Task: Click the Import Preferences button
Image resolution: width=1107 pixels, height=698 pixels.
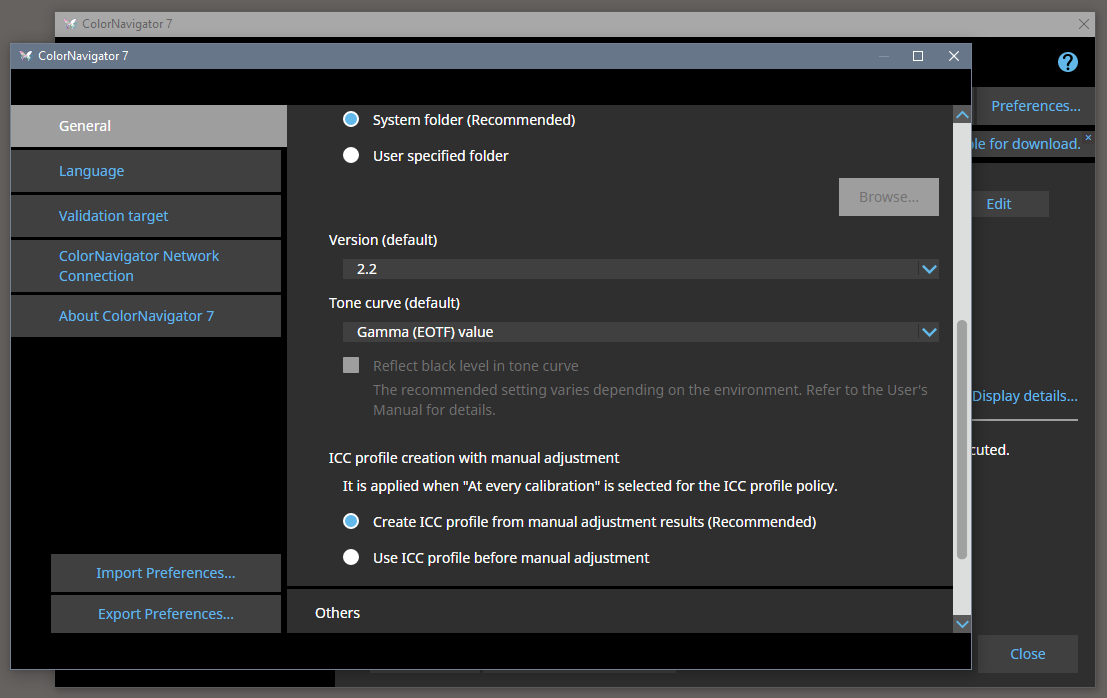Action: point(165,573)
